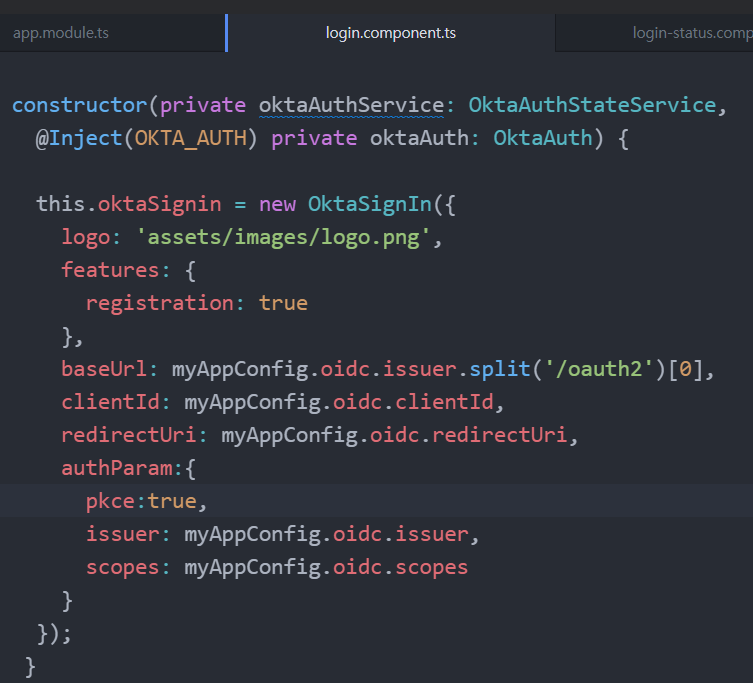Click the @Inject decorator
The width and height of the screenshot is (753, 683).
click(79, 138)
